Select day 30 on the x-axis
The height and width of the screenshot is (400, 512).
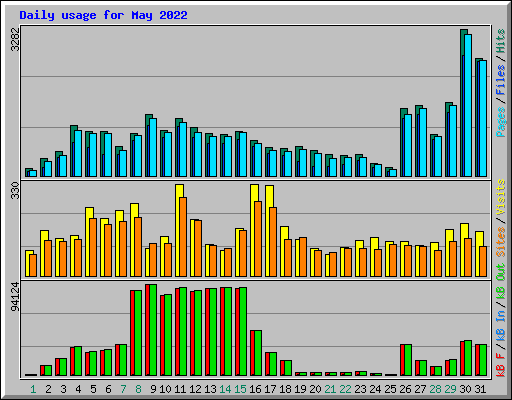pos(465,389)
